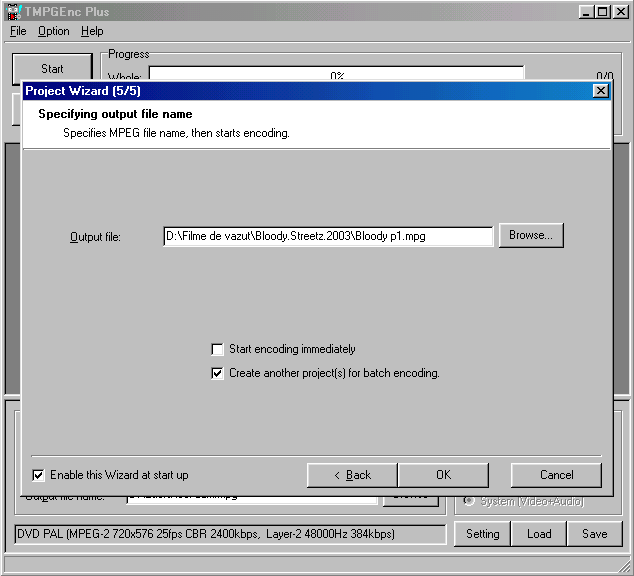
Task: Open the Option menu
Action: 54,31
